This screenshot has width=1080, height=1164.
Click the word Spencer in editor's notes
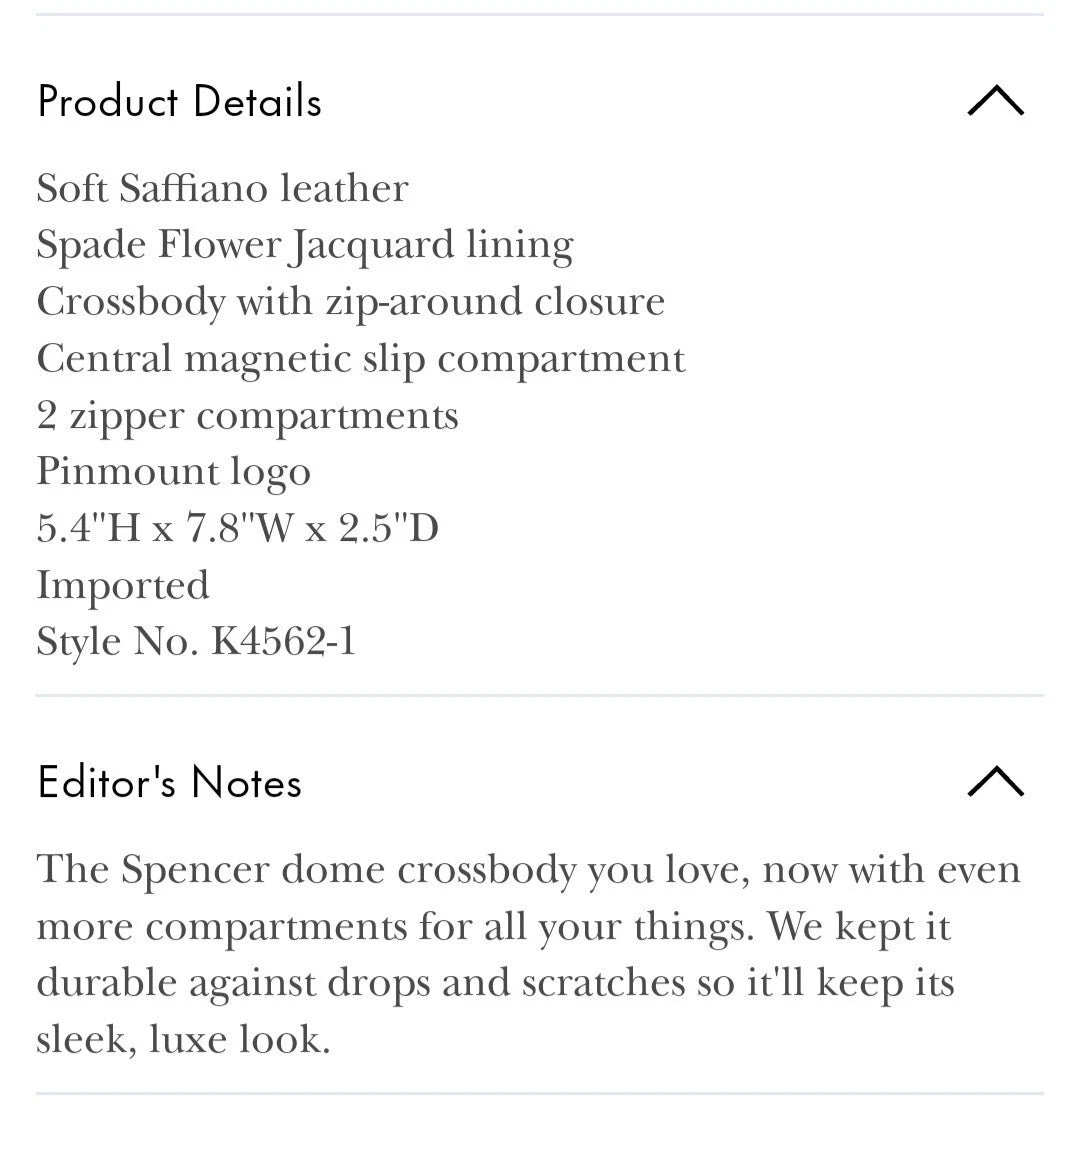point(195,870)
